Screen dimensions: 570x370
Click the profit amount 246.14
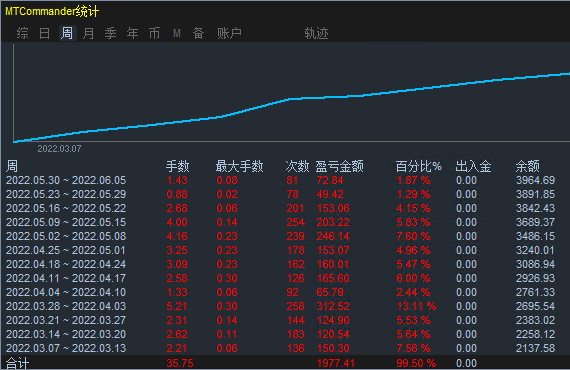click(x=333, y=236)
